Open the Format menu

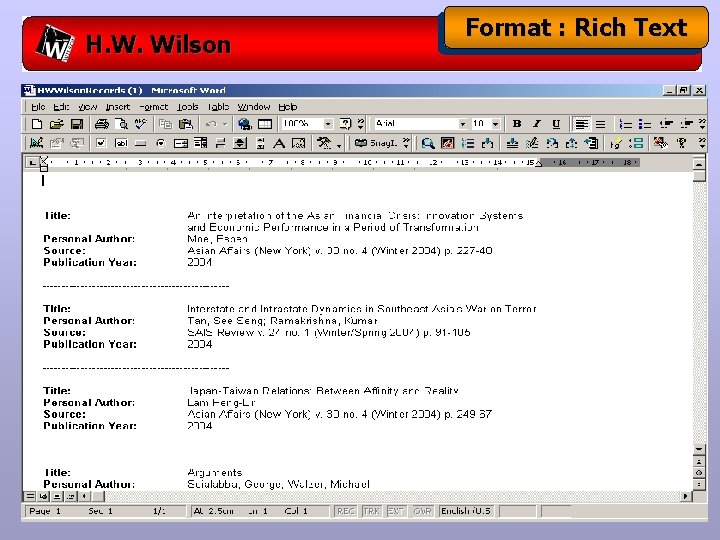(x=154, y=107)
